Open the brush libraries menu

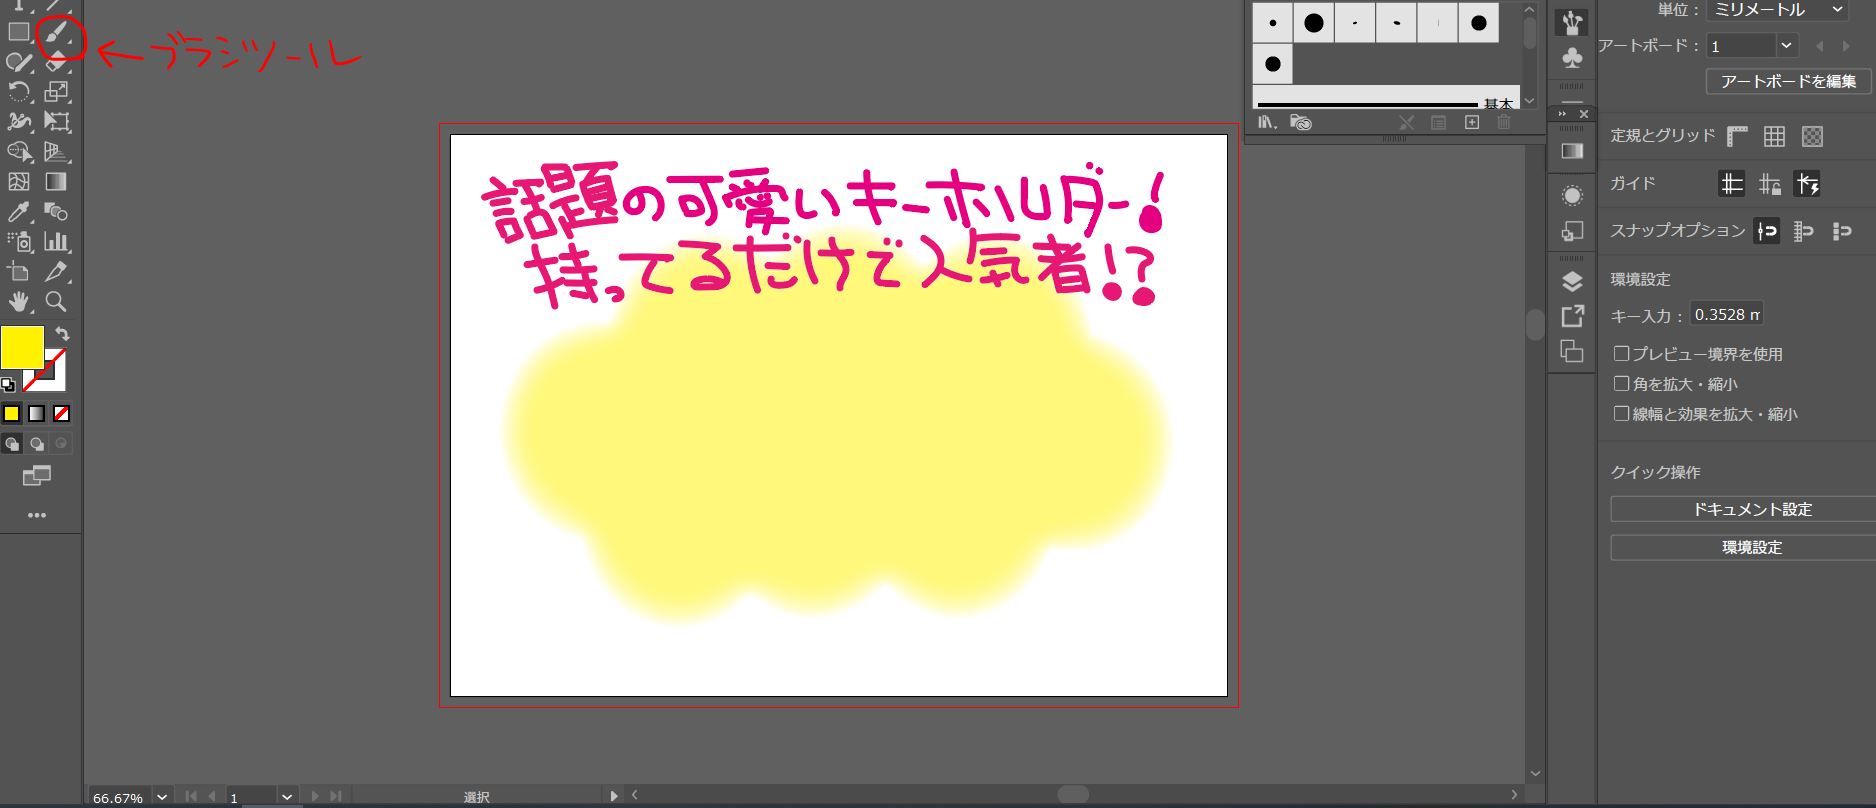pos(1267,122)
